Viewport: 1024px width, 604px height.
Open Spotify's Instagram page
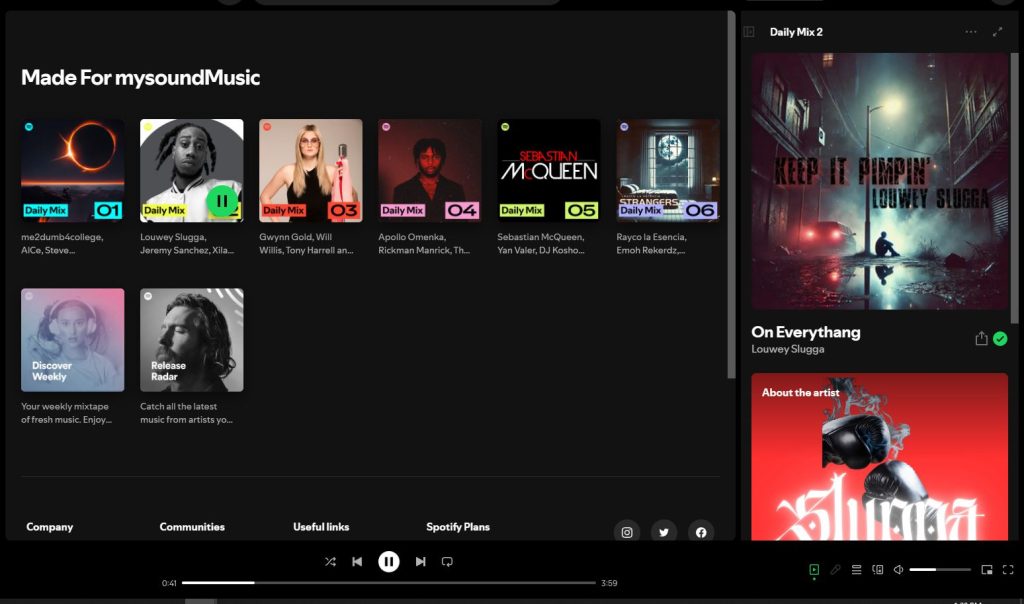(627, 532)
